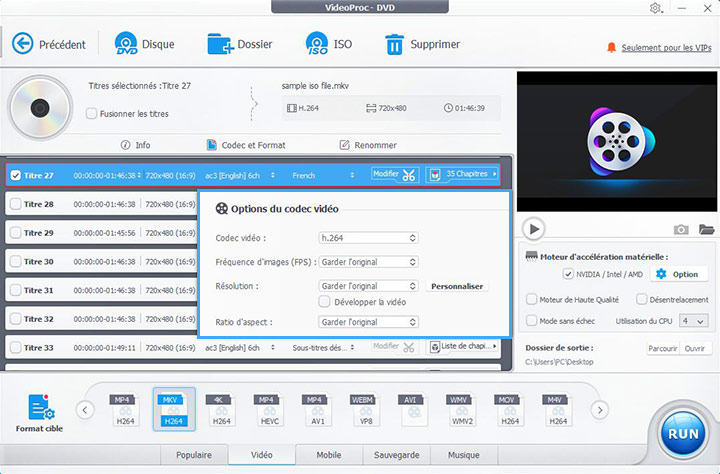
Task: Click Ouvrir to open output folder
Action: tap(695, 349)
